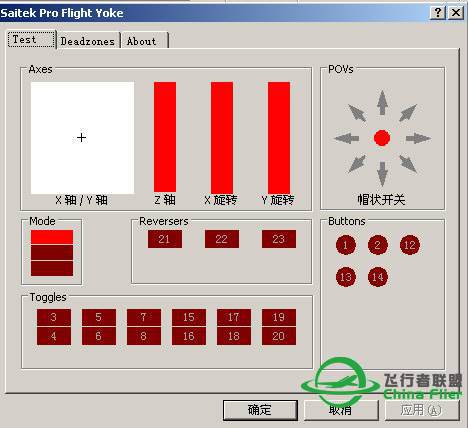Click the Y 旋转 label
The image size is (468, 428).
tap(278, 200)
